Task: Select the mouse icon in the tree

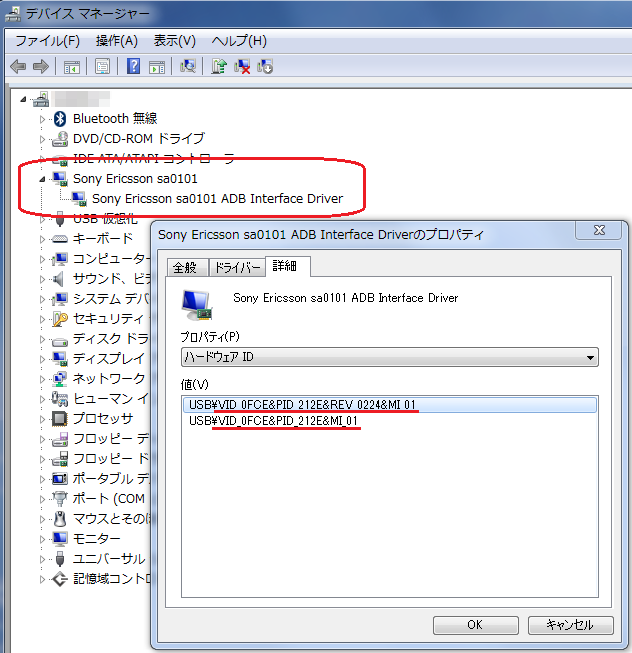Action: coord(60,519)
